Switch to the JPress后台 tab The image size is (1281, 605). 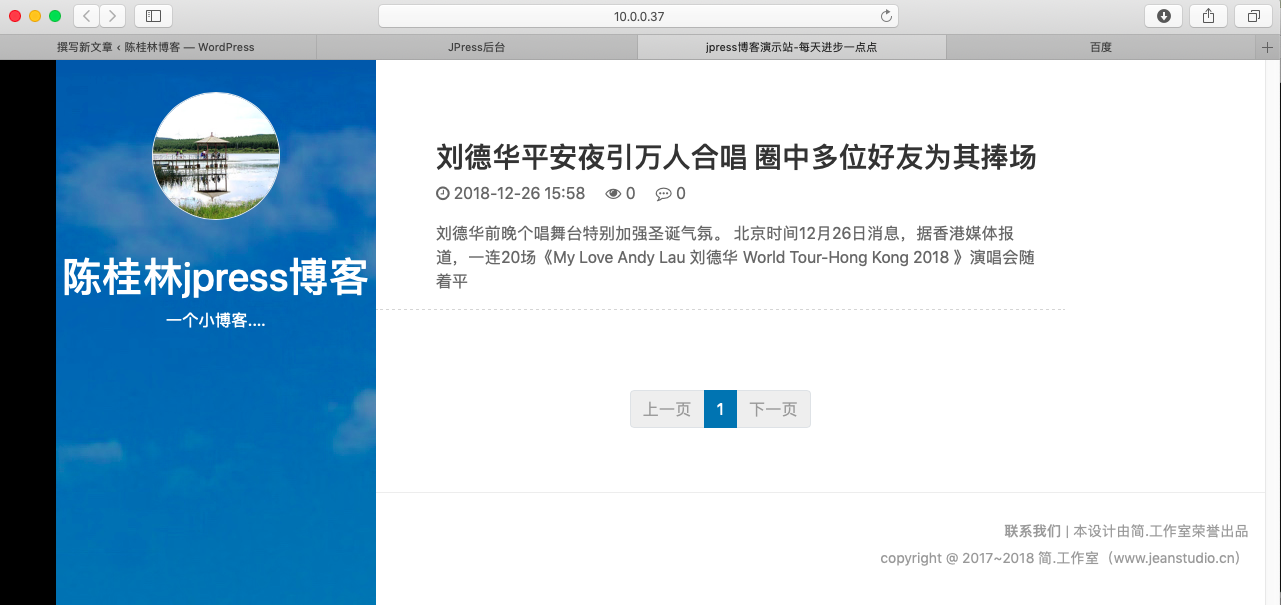click(476, 47)
